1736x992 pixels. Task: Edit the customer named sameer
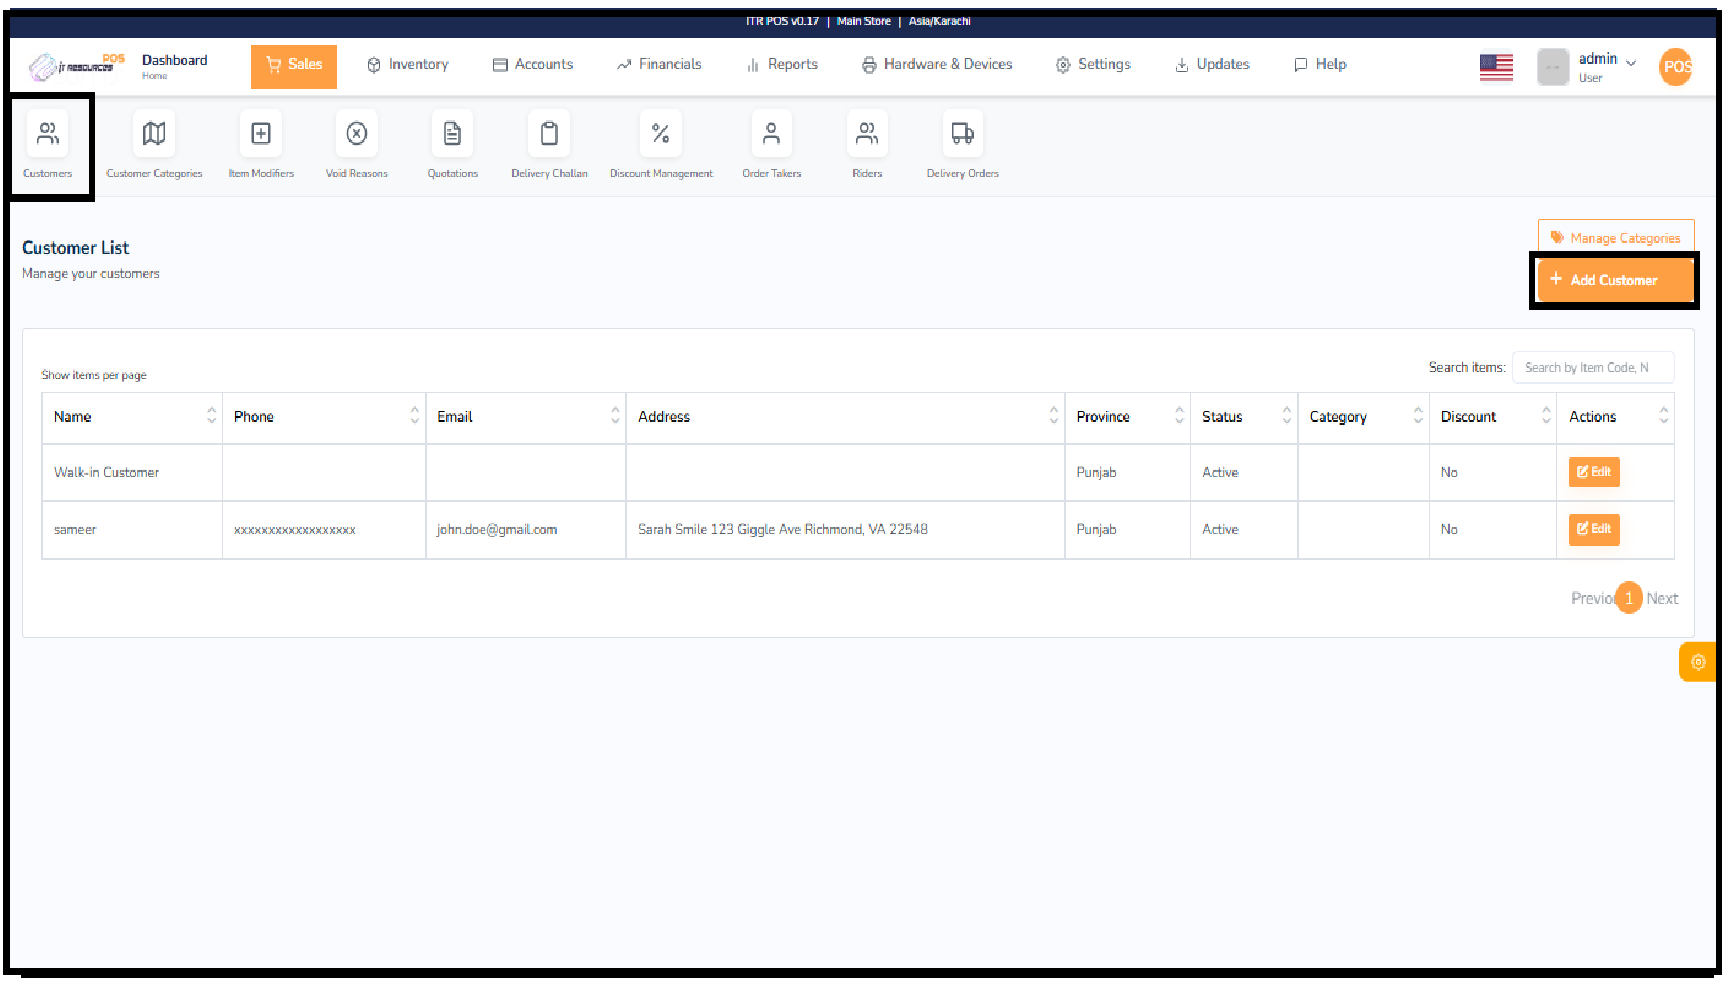[x=1593, y=529]
